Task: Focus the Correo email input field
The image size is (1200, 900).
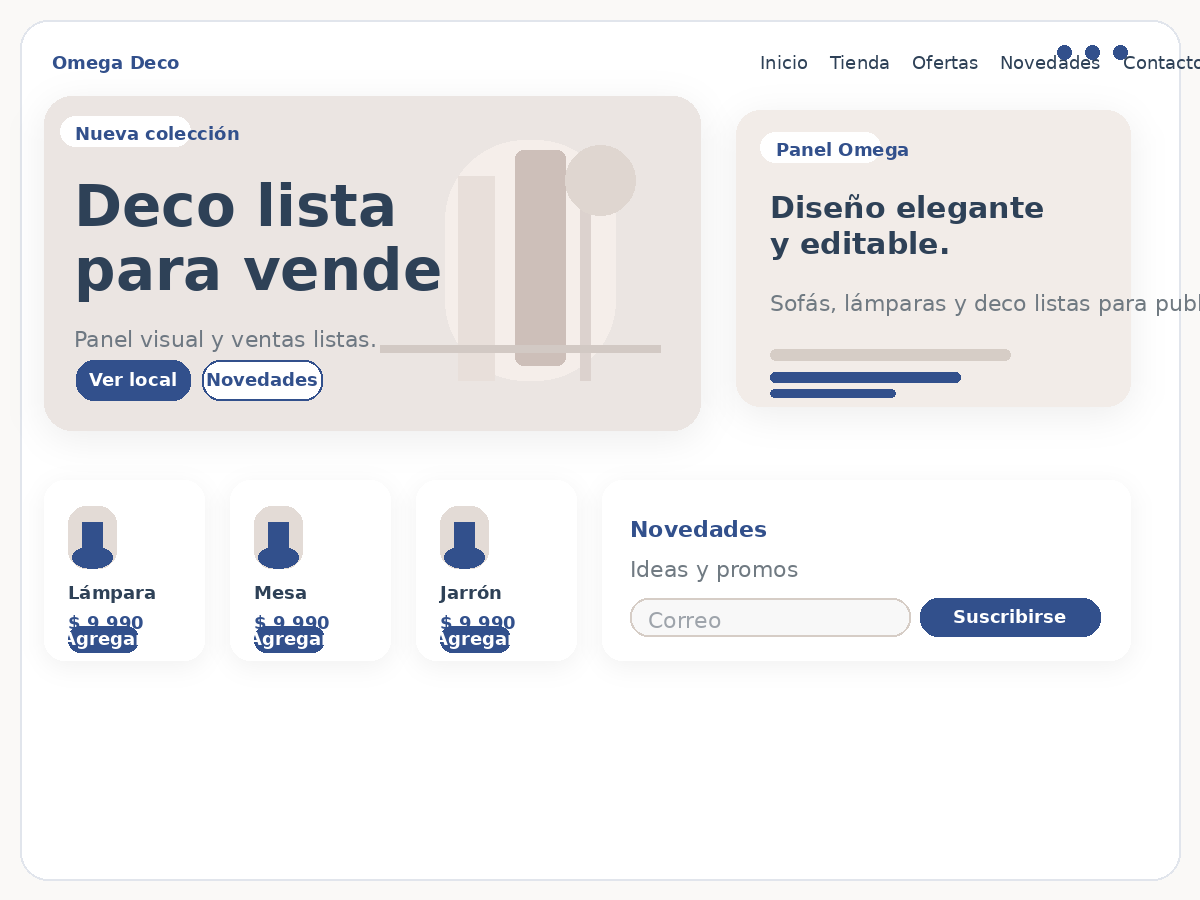Action: pos(770,618)
